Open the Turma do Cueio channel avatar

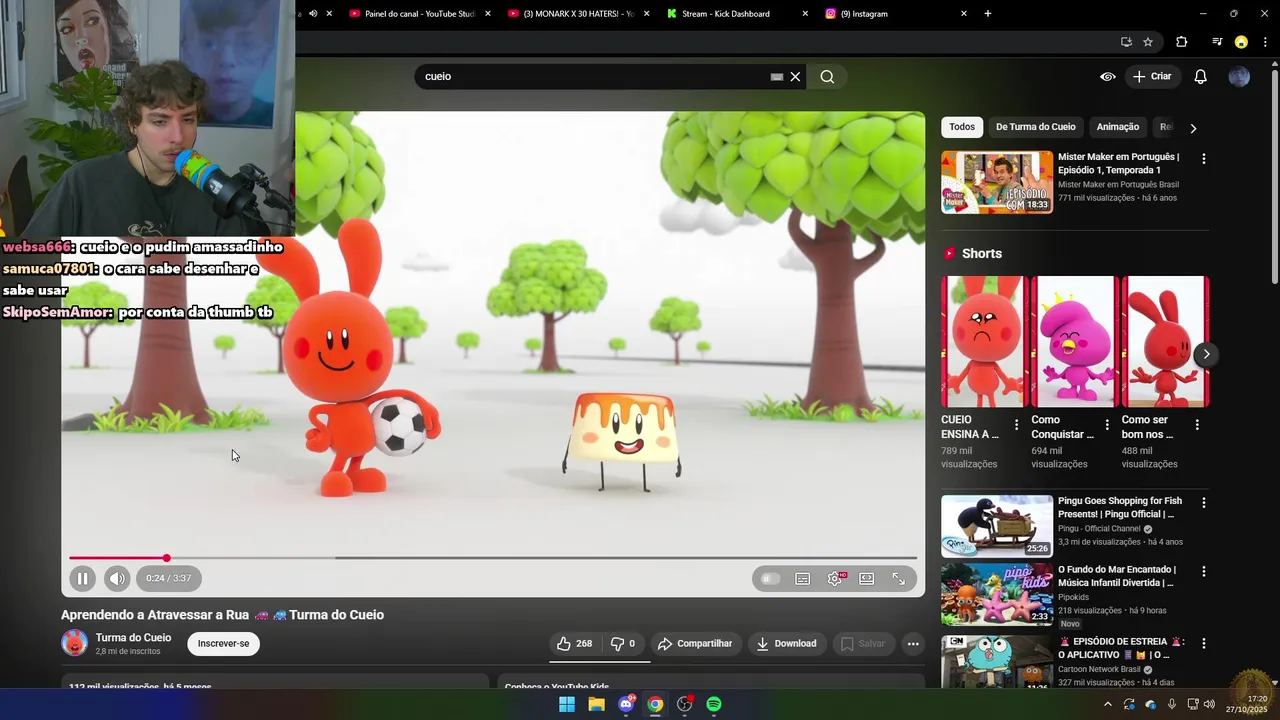pos(74,643)
